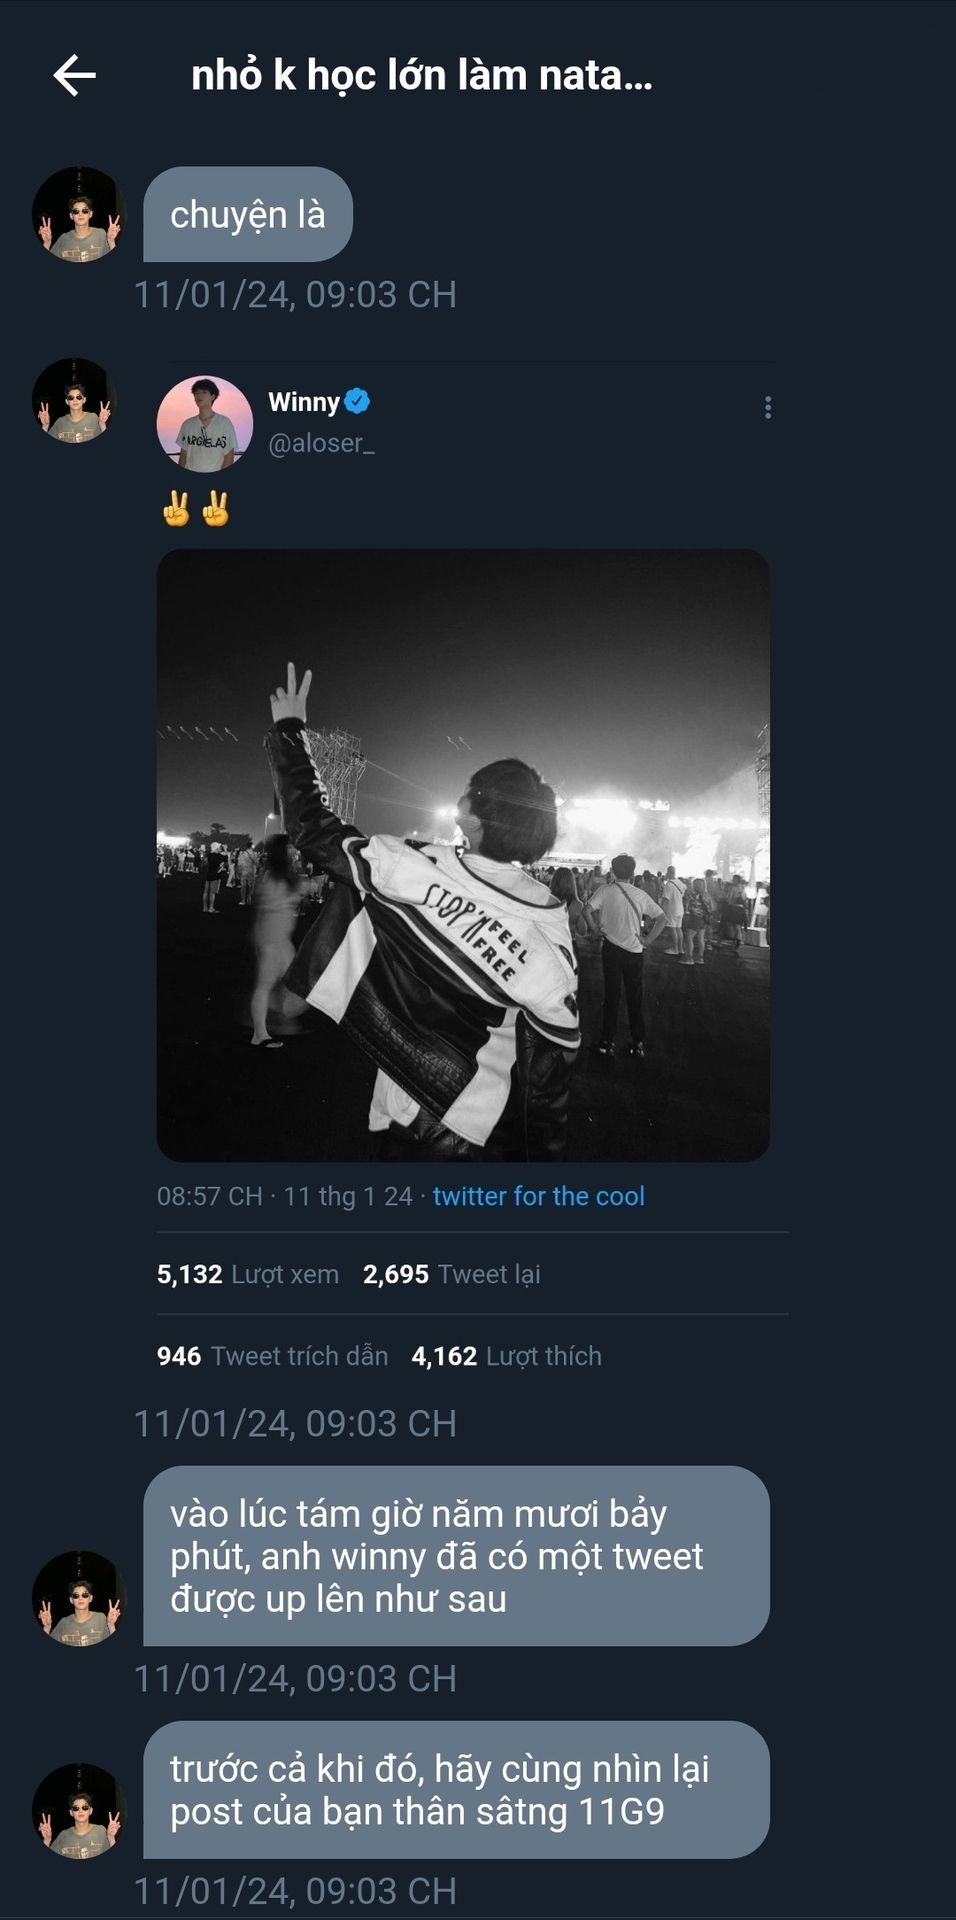Tap avatar beside "trước cả khi đó" message
This screenshot has height=1920, width=956.
coord(79,1811)
